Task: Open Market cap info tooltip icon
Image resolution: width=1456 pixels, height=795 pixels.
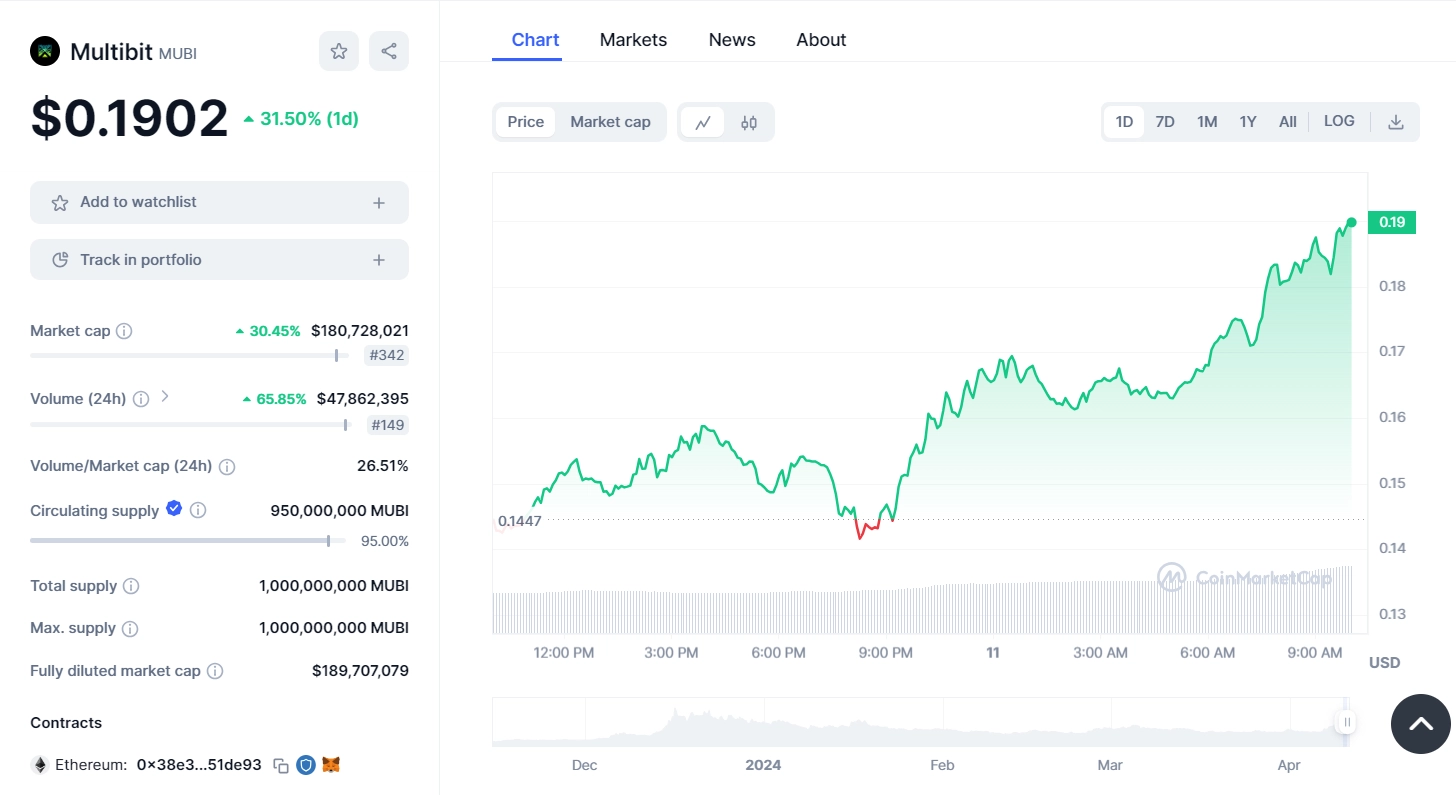Action: tap(124, 331)
